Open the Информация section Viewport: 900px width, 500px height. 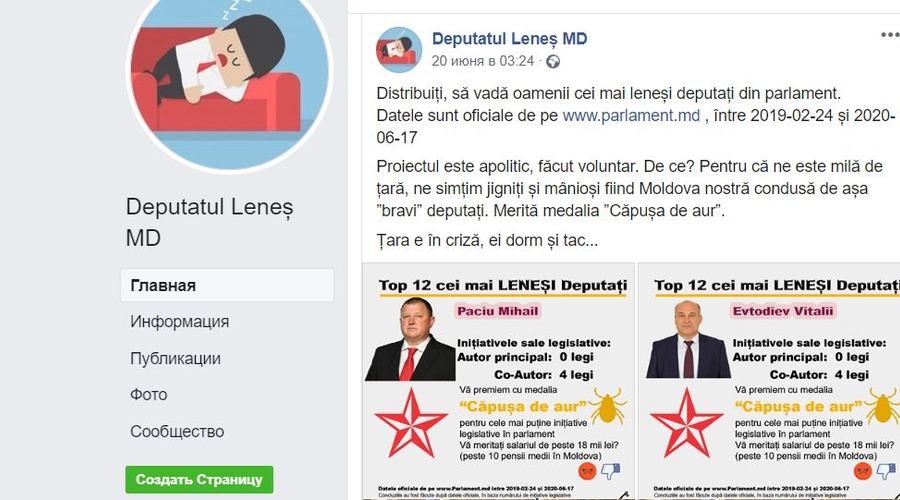(x=179, y=321)
